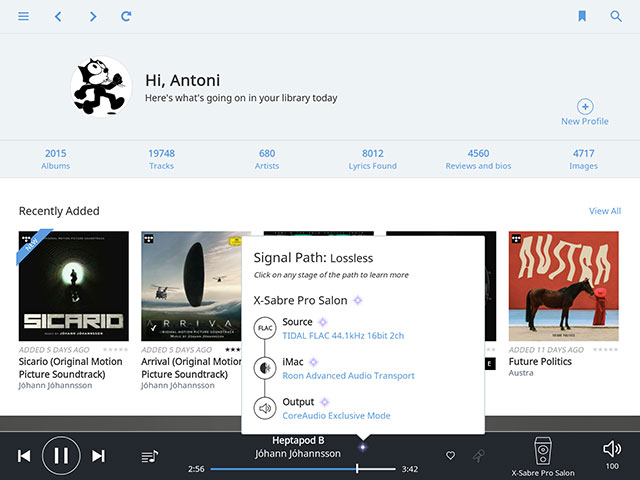Open bookmarks with the bookmark icon
Viewport: 640px width, 480px height.
tap(582, 16)
